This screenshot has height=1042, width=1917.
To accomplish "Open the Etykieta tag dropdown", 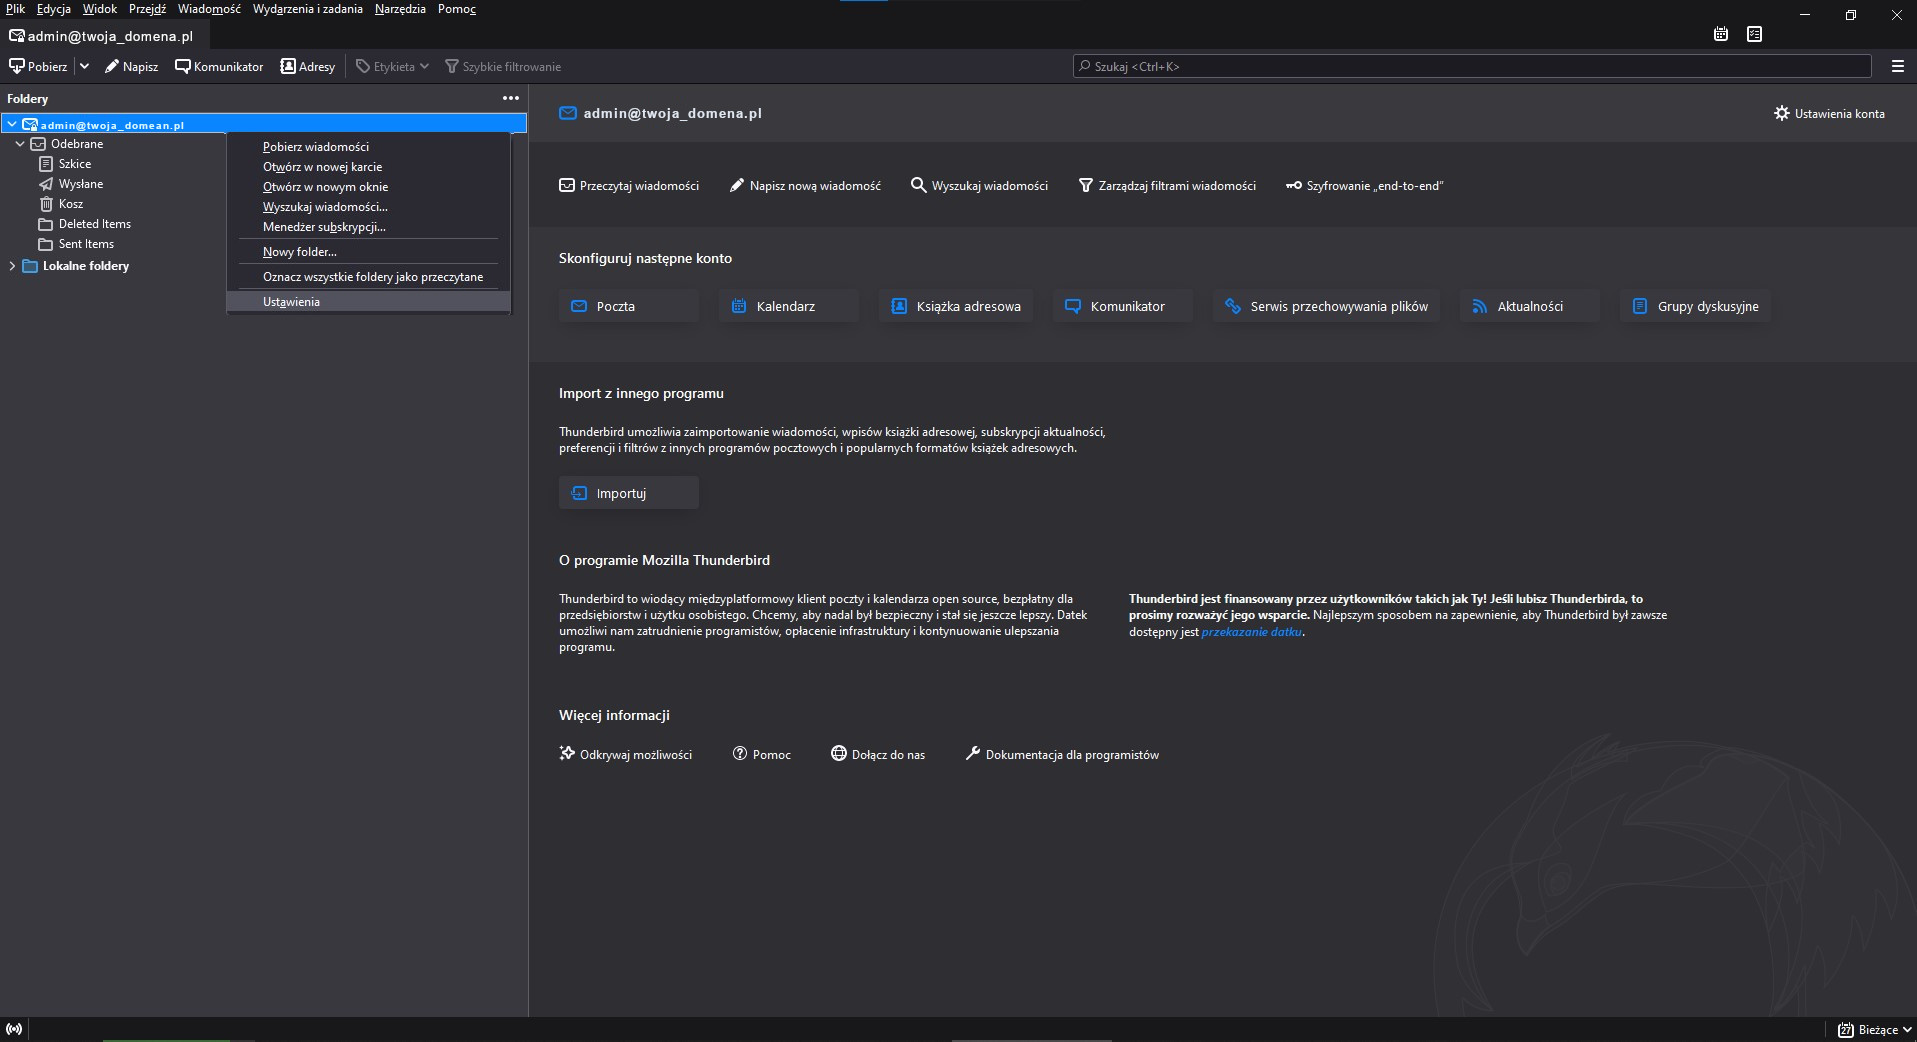I will coord(393,66).
